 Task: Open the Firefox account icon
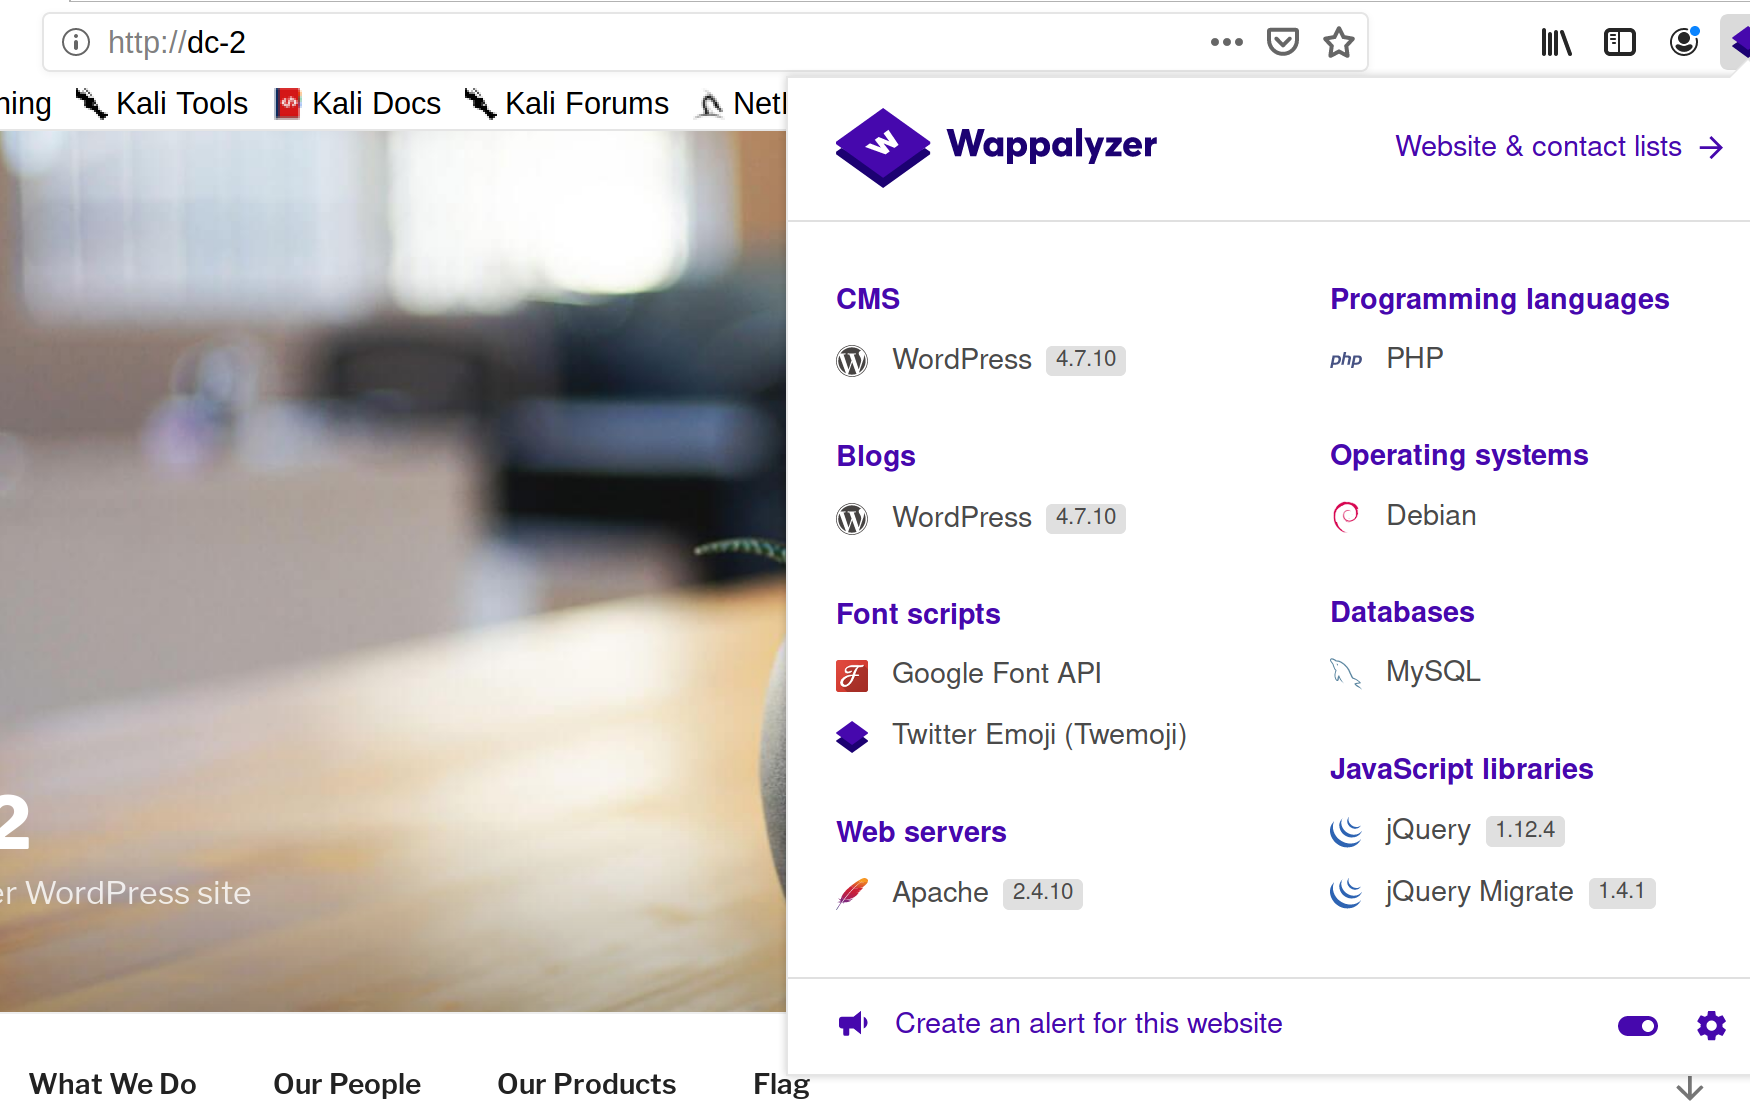tap(1684, 42)
